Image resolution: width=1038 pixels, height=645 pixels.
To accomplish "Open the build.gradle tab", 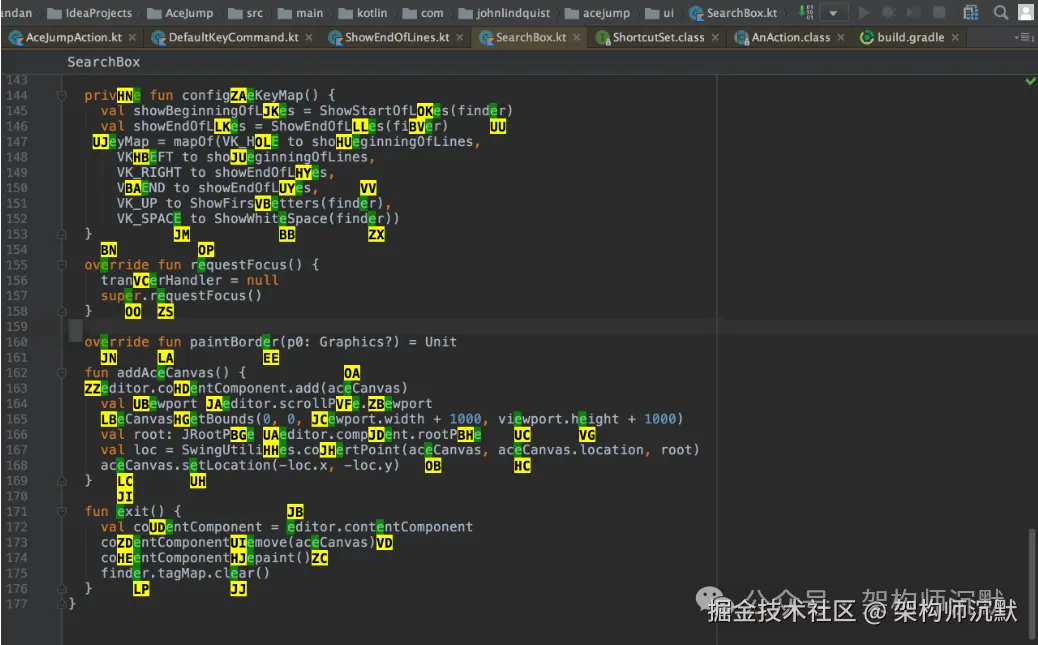I will [x=910, y=38].
